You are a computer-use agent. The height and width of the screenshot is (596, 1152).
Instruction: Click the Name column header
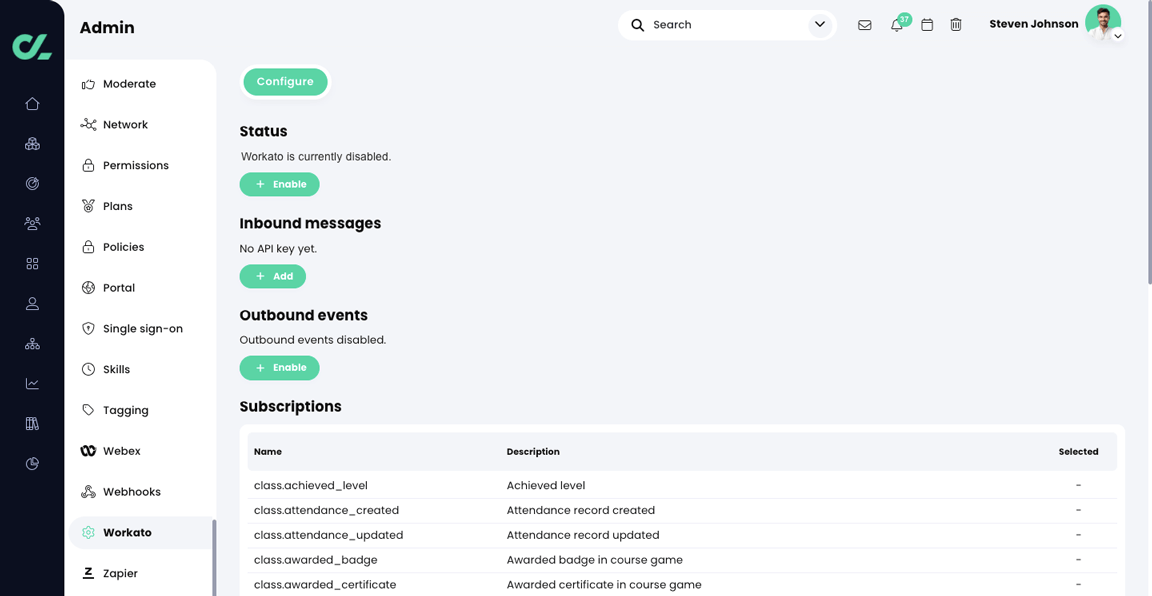coord(267,452)
